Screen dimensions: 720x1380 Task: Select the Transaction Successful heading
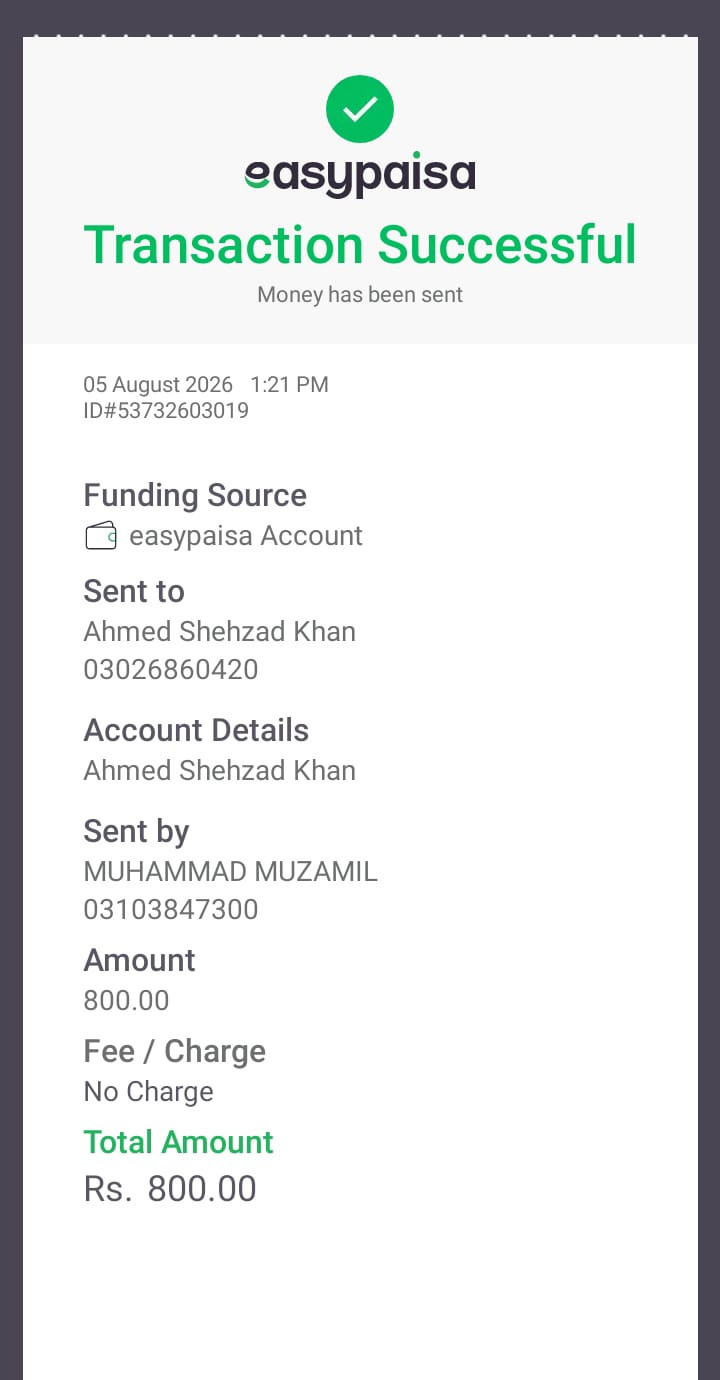[x=360, y=245]
